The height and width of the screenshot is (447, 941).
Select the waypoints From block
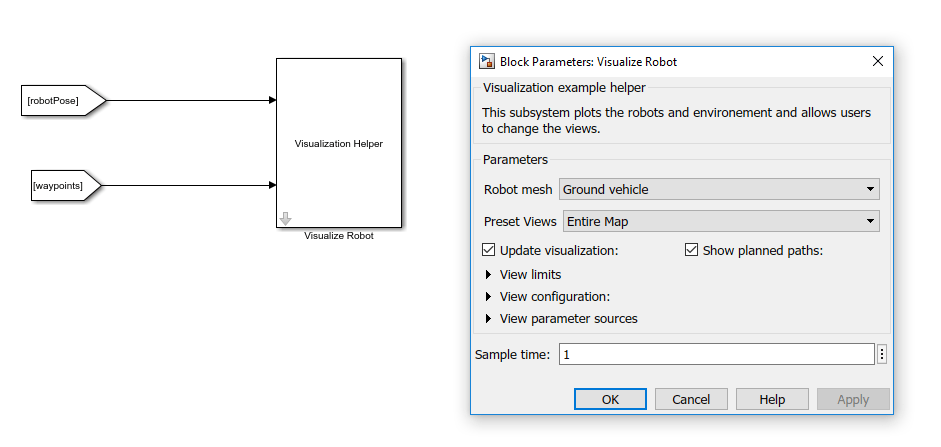pos(62,185)
